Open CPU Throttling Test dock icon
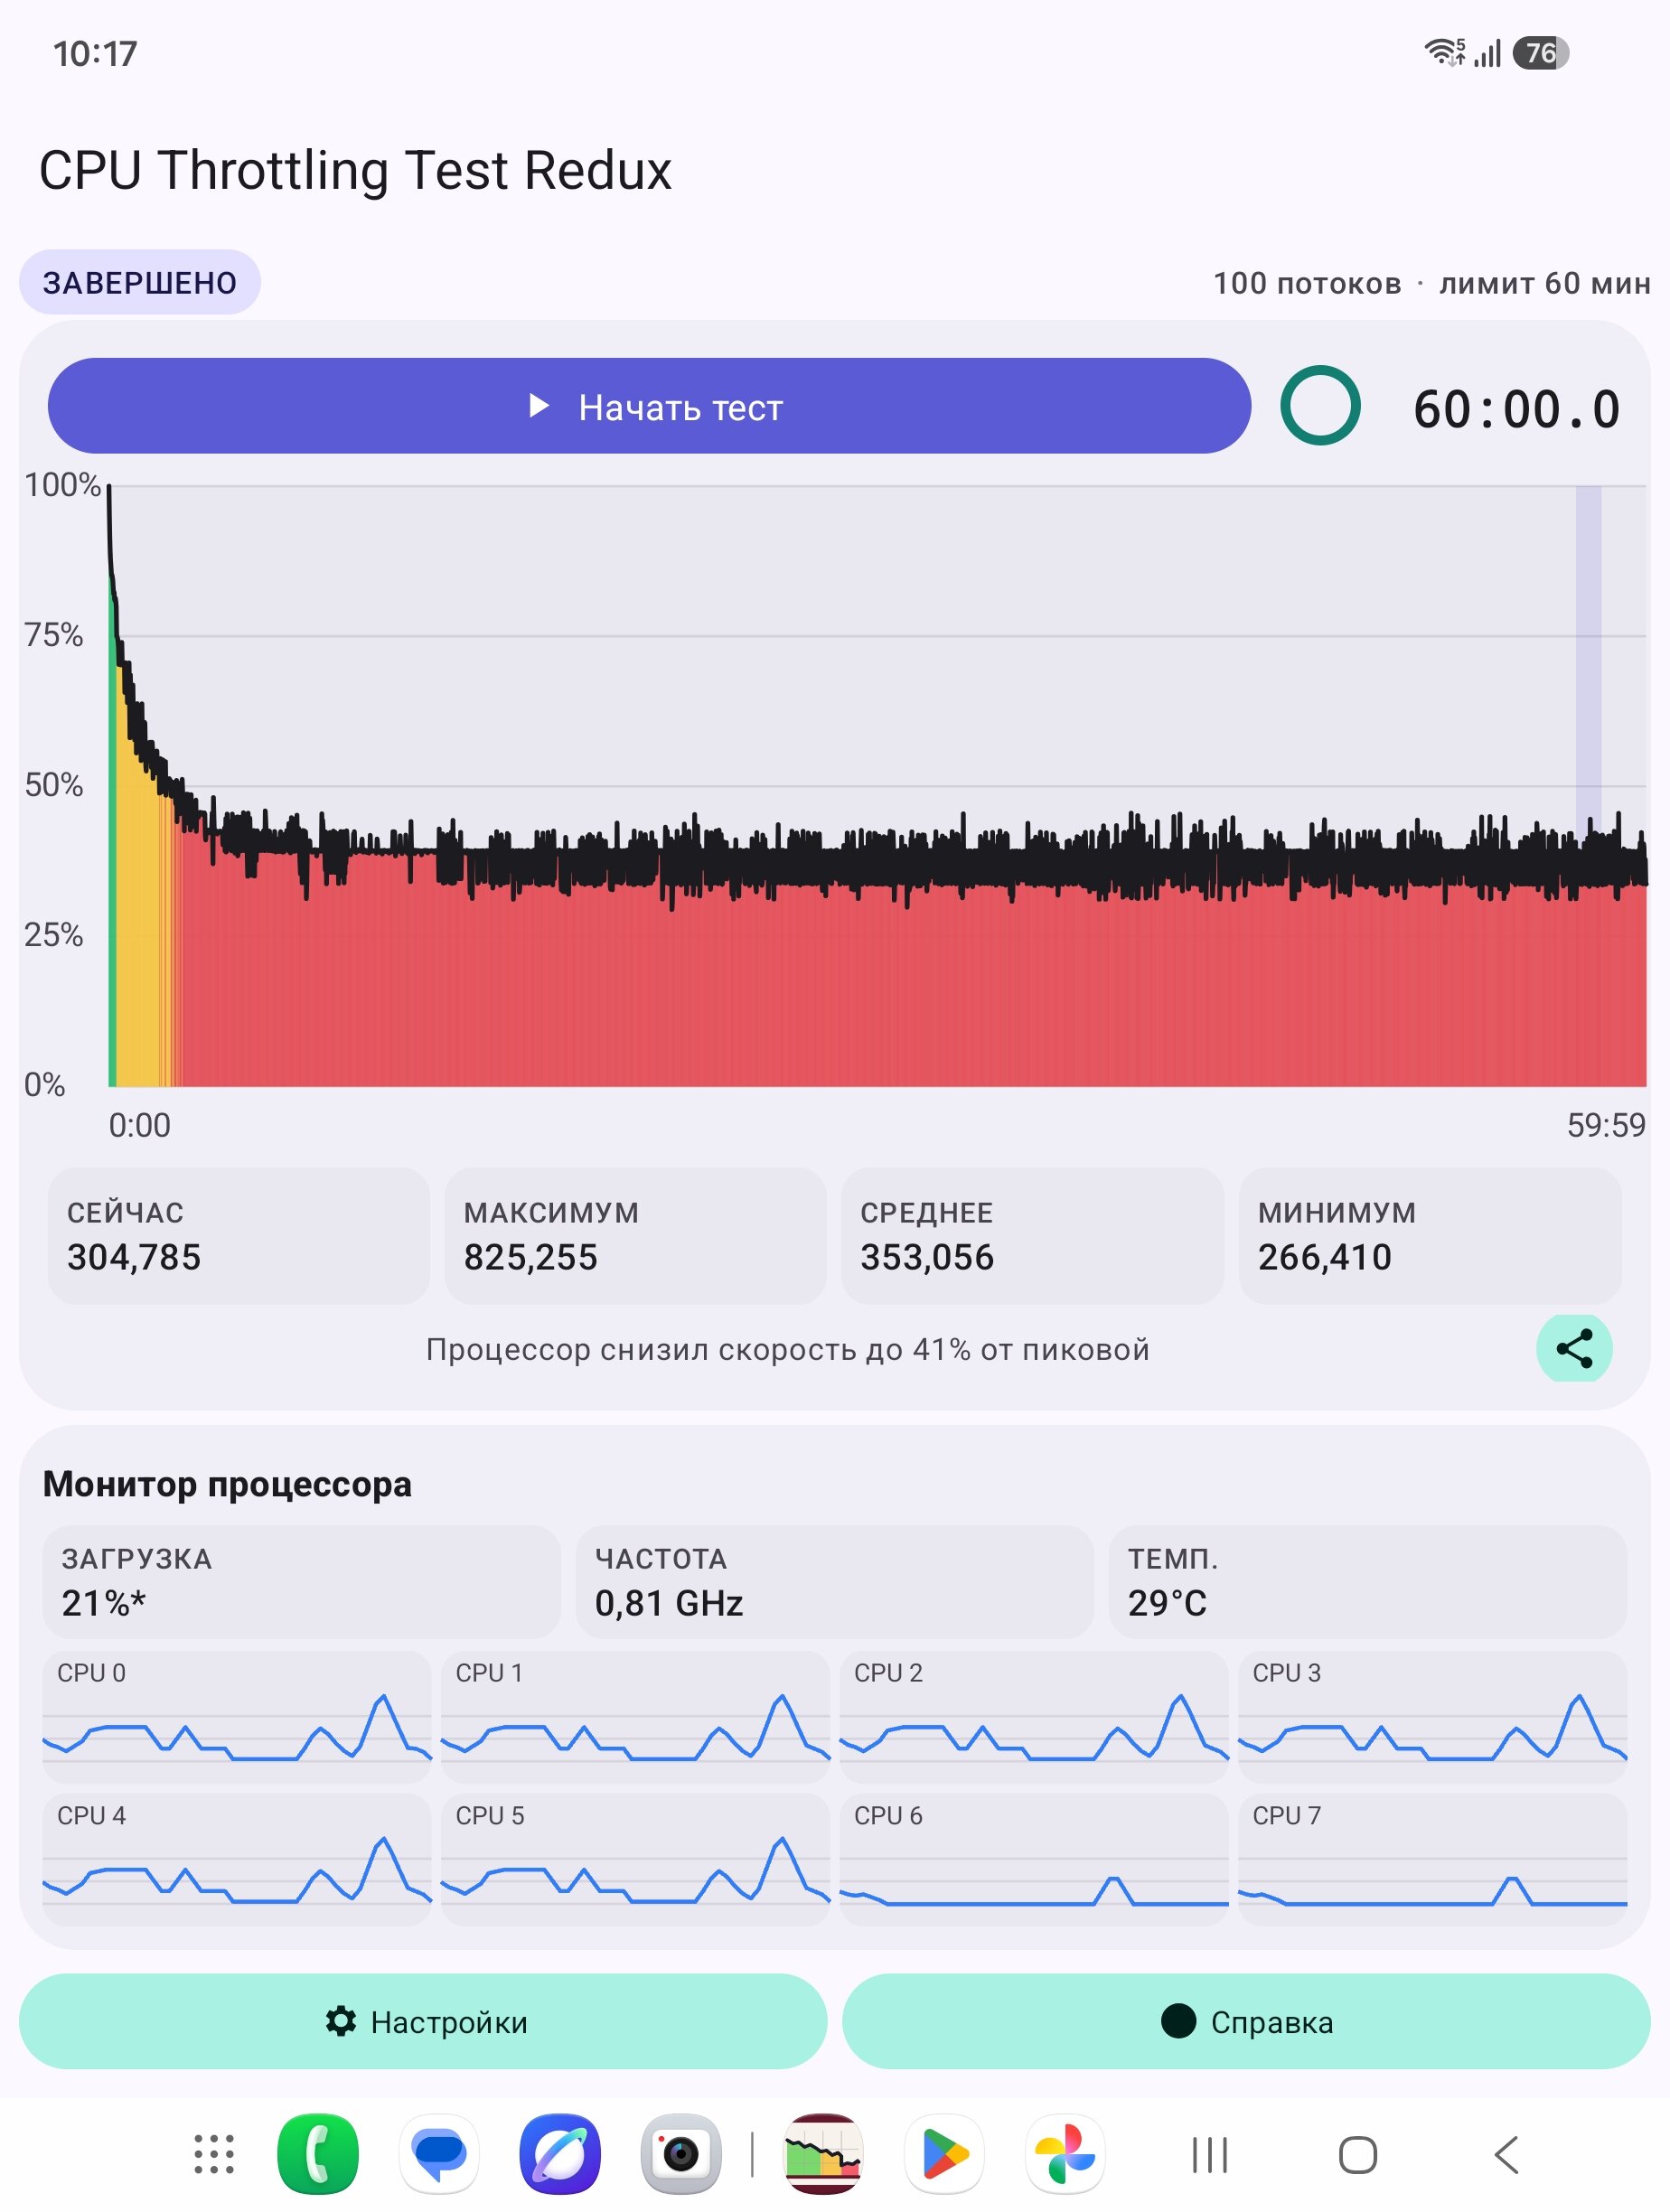This screenshot has width=1670, height=2212. (x=823, y=2154)
